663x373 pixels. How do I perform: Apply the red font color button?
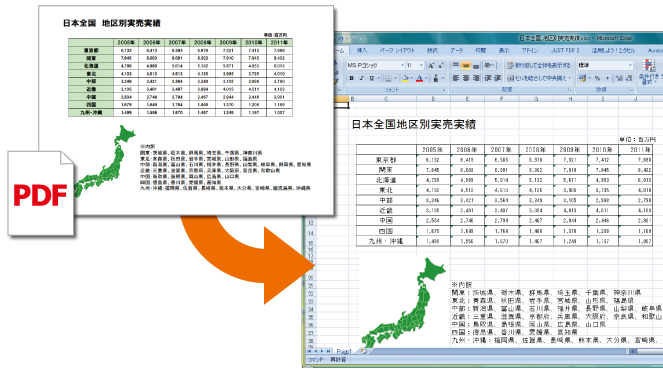point(419,78)
